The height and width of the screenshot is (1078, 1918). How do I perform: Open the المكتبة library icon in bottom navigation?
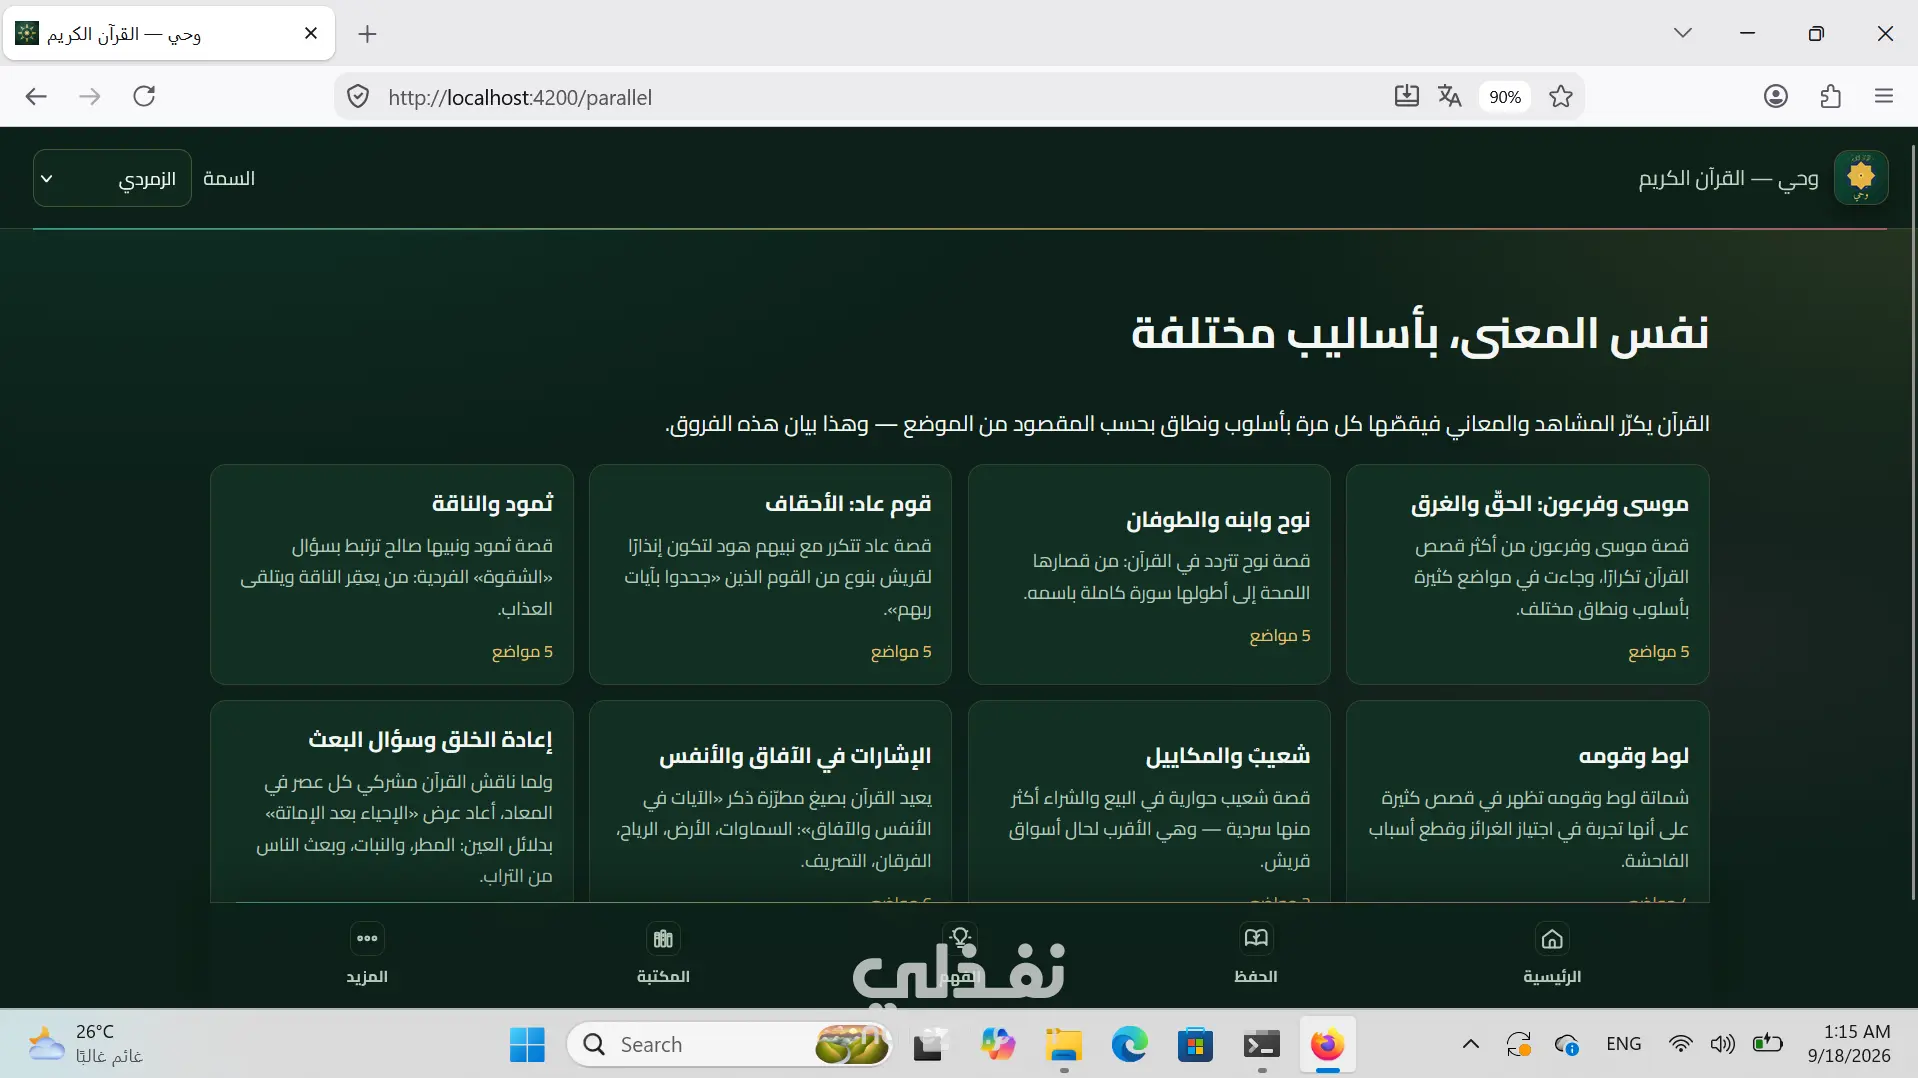pos(663,939)
